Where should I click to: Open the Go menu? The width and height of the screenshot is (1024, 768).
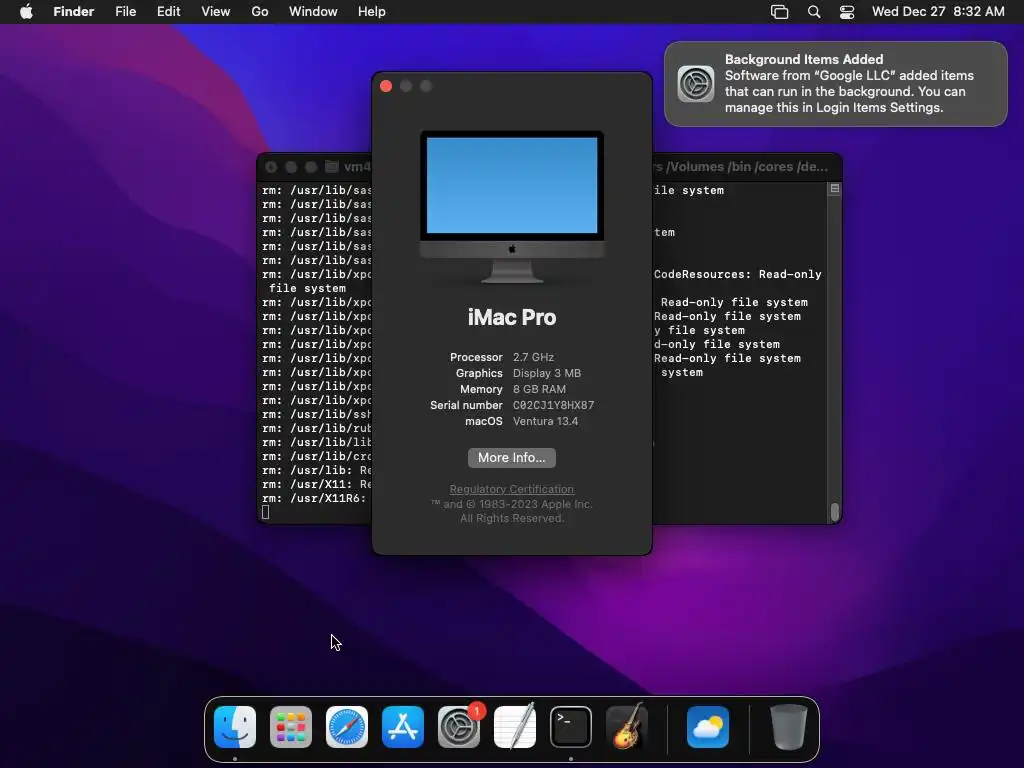click(260, 12)
